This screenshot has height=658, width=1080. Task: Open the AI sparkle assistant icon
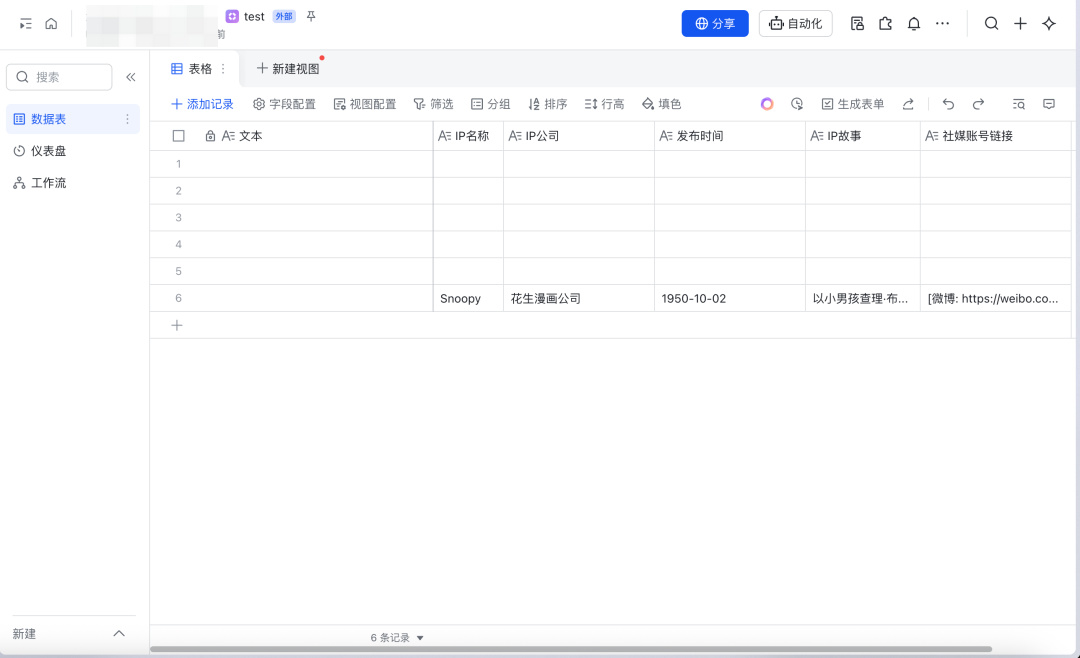(1049, 23)
